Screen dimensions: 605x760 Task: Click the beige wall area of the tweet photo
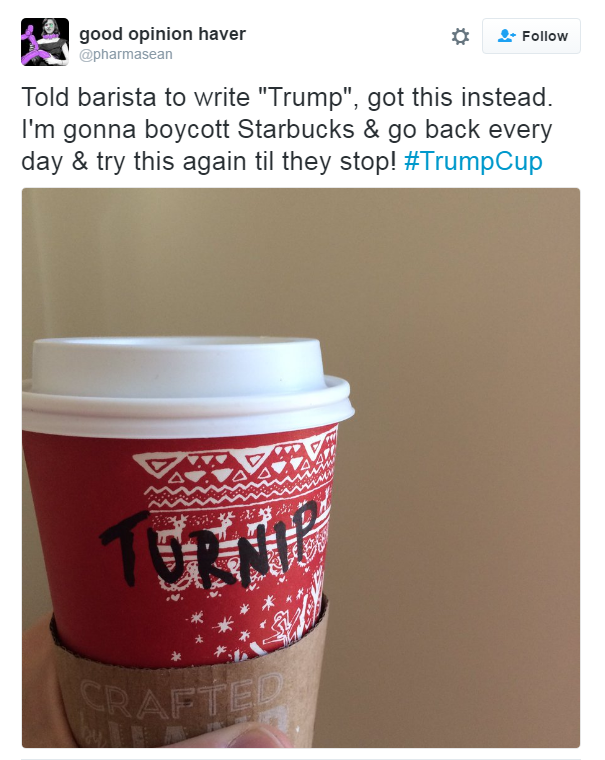pos(461,436)
